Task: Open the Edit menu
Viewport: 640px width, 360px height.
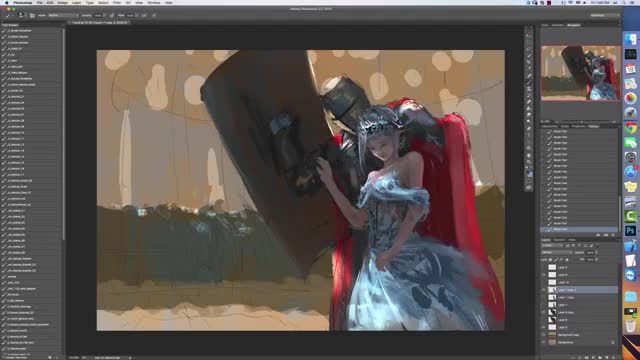Action: 50,2
